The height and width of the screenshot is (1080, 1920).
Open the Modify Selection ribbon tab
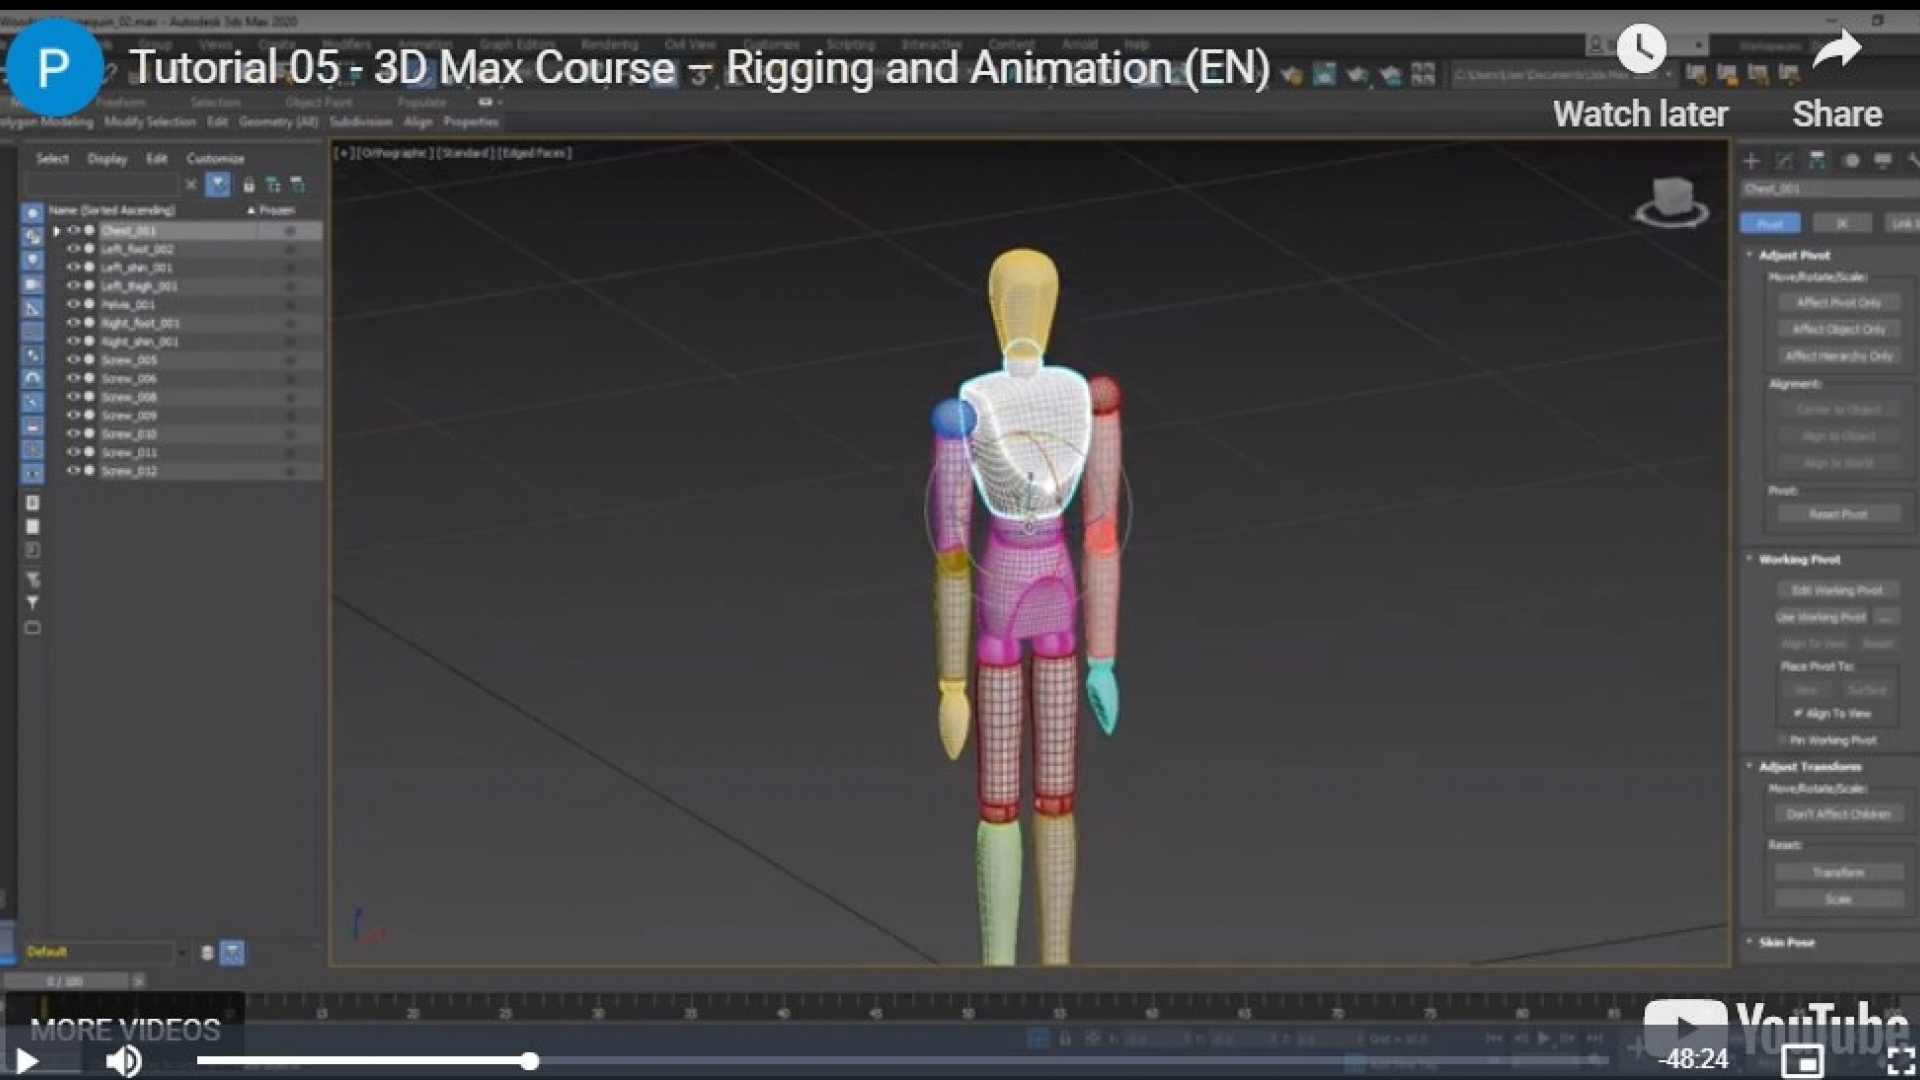[150, 122]
